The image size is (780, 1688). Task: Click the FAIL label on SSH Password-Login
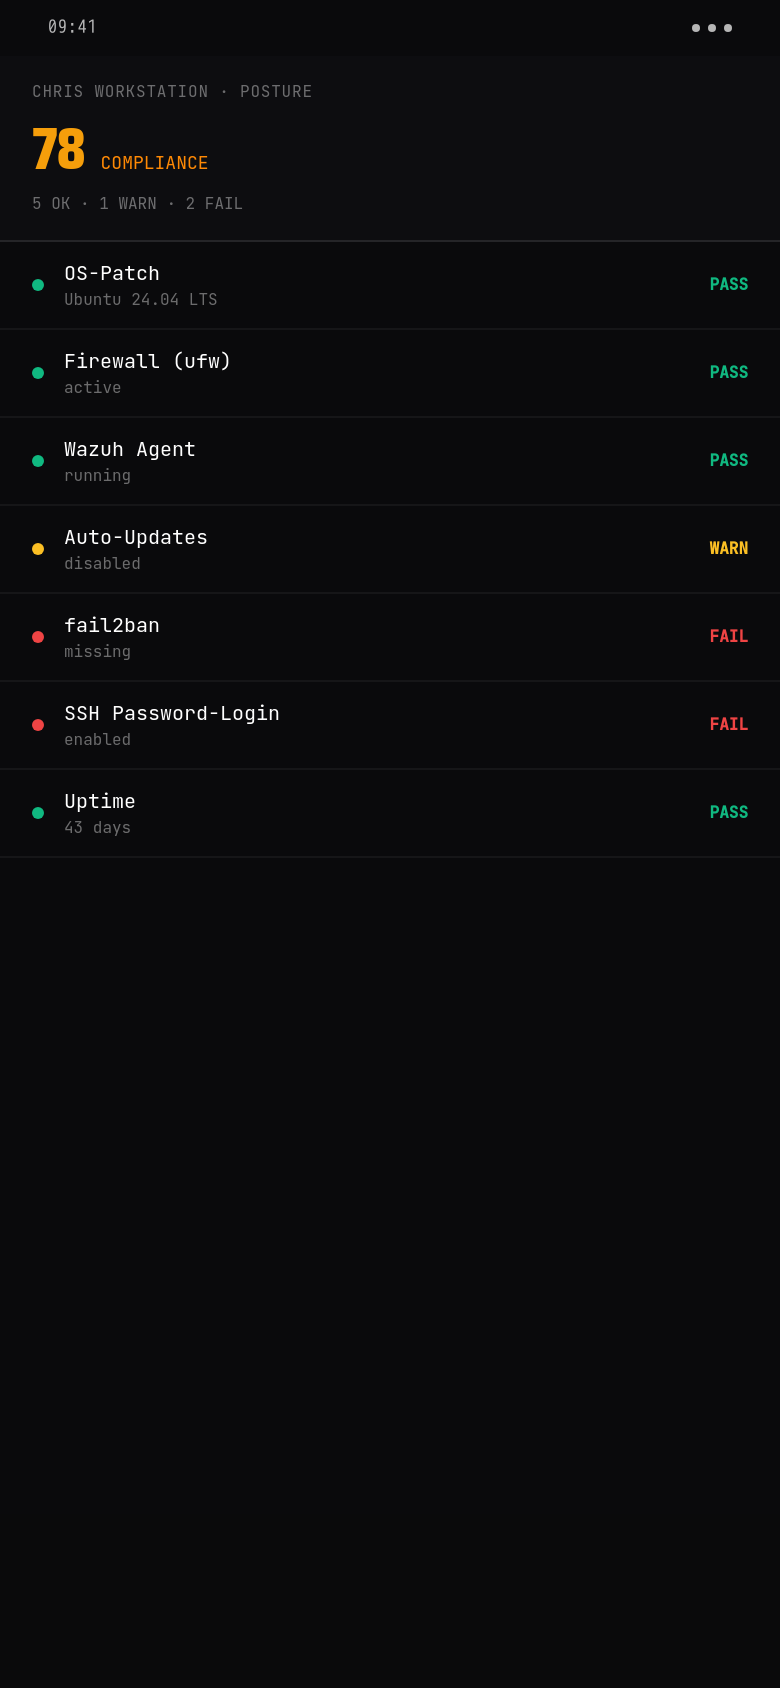(729, 724)
